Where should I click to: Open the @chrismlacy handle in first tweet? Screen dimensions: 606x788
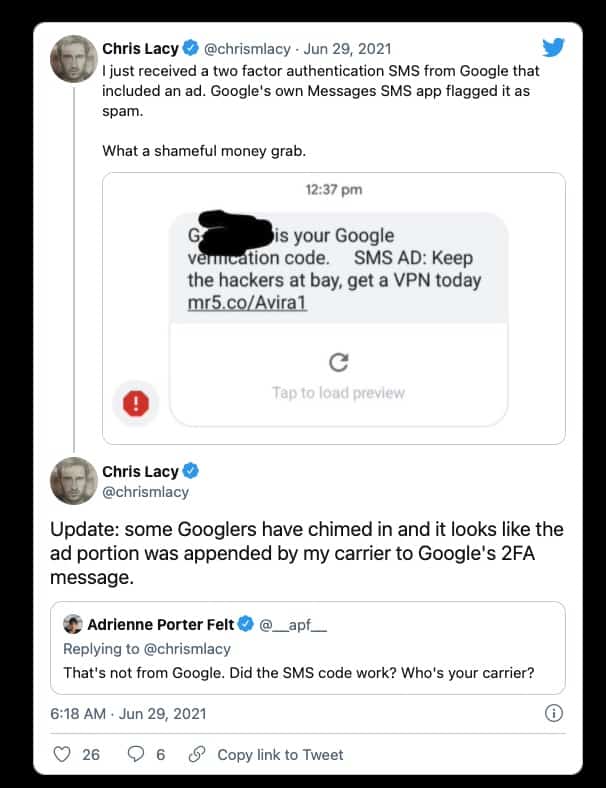247,49
